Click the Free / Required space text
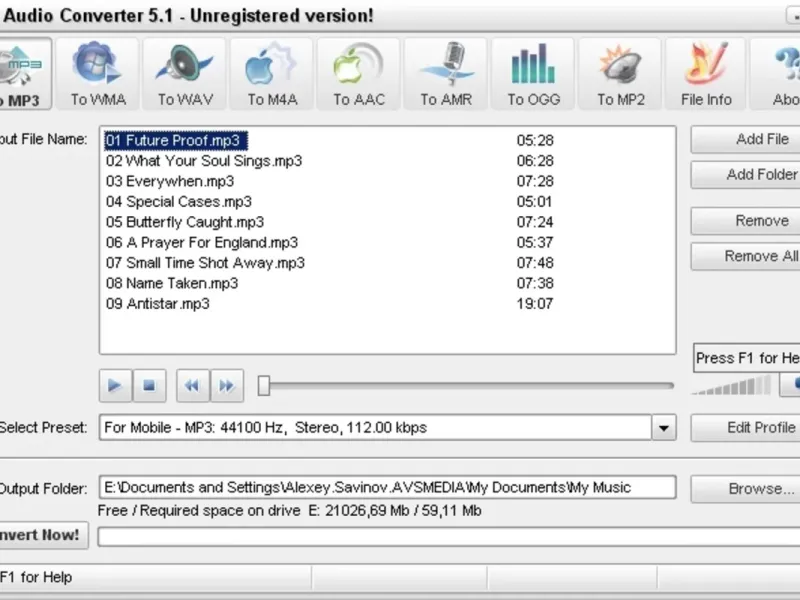Image resolution: width=800 pixels, height=600 pixels. click(289, 511)
